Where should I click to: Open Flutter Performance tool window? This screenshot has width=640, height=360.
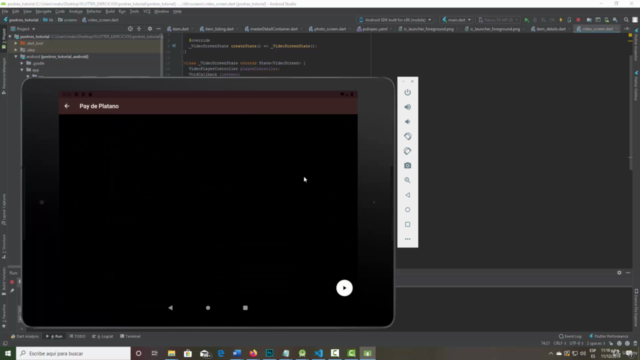[609, 336]
